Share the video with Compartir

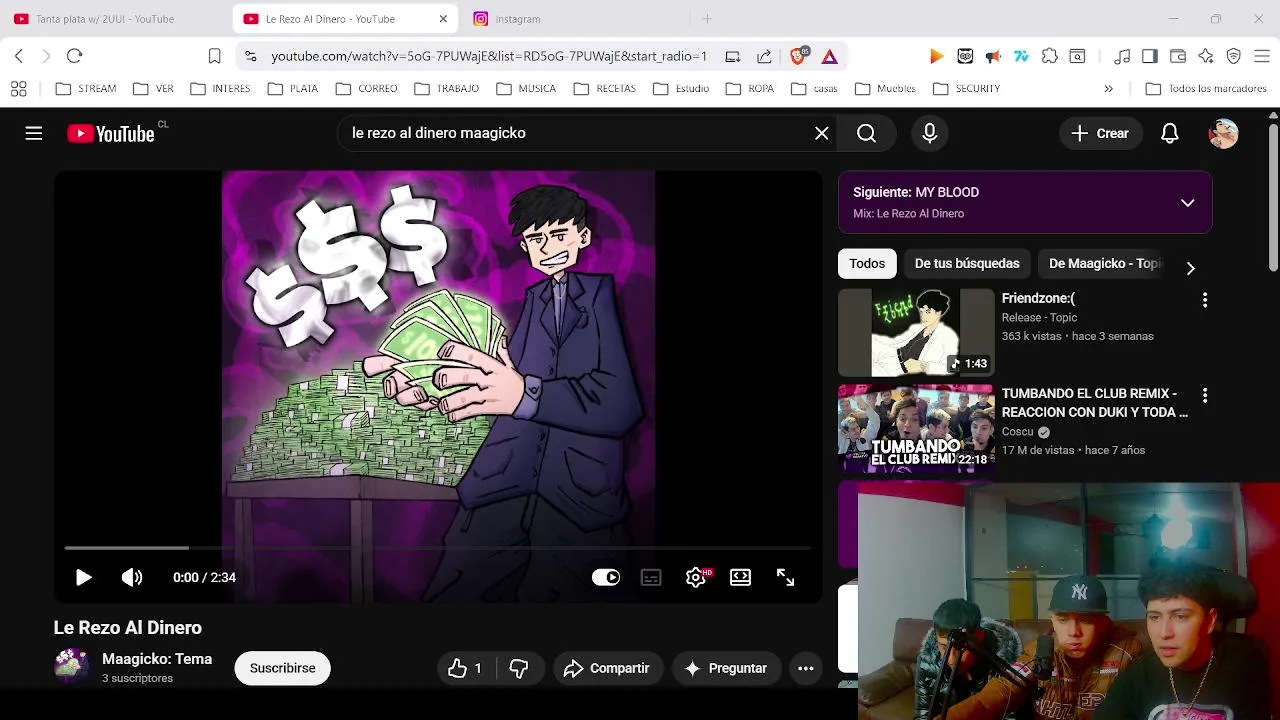(607, 668)
